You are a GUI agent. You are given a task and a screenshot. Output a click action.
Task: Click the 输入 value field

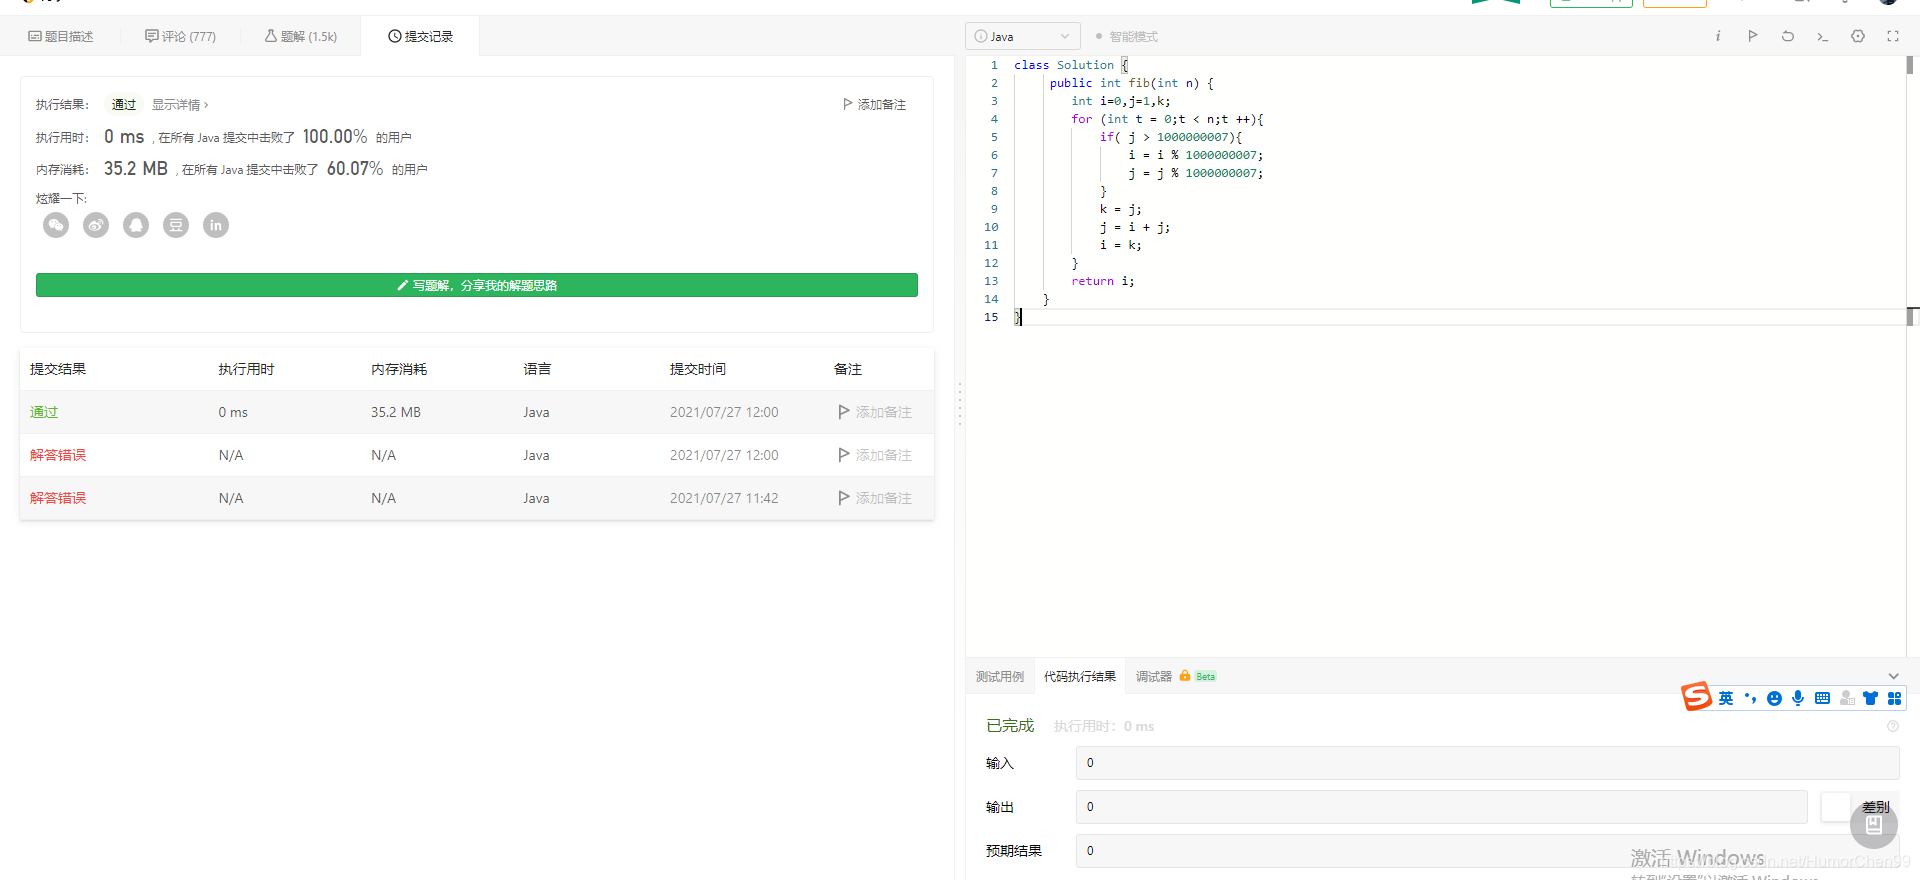point(1487,763)
